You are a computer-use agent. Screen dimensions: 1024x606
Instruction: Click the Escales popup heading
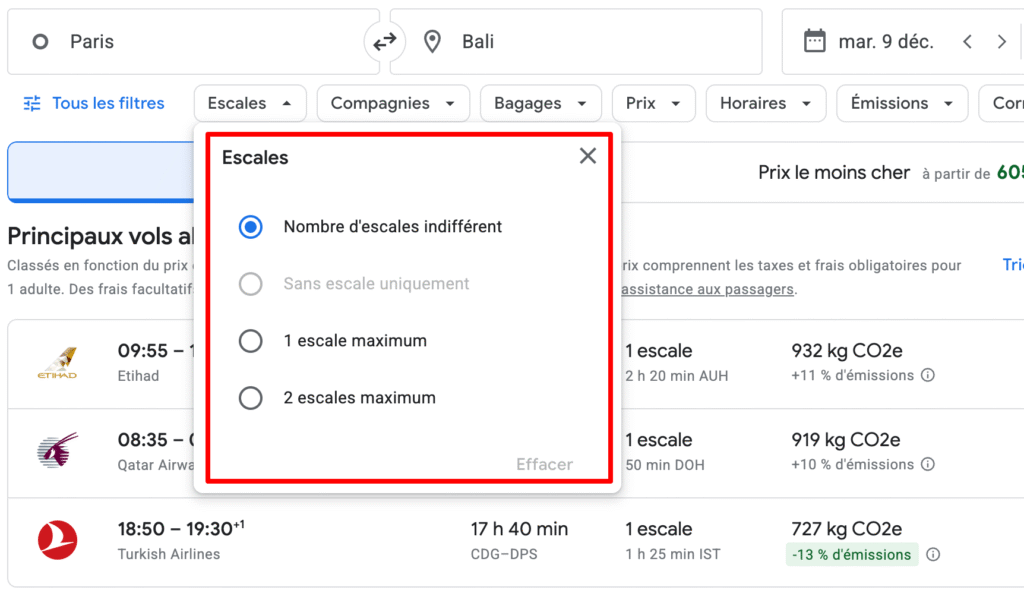255,157
